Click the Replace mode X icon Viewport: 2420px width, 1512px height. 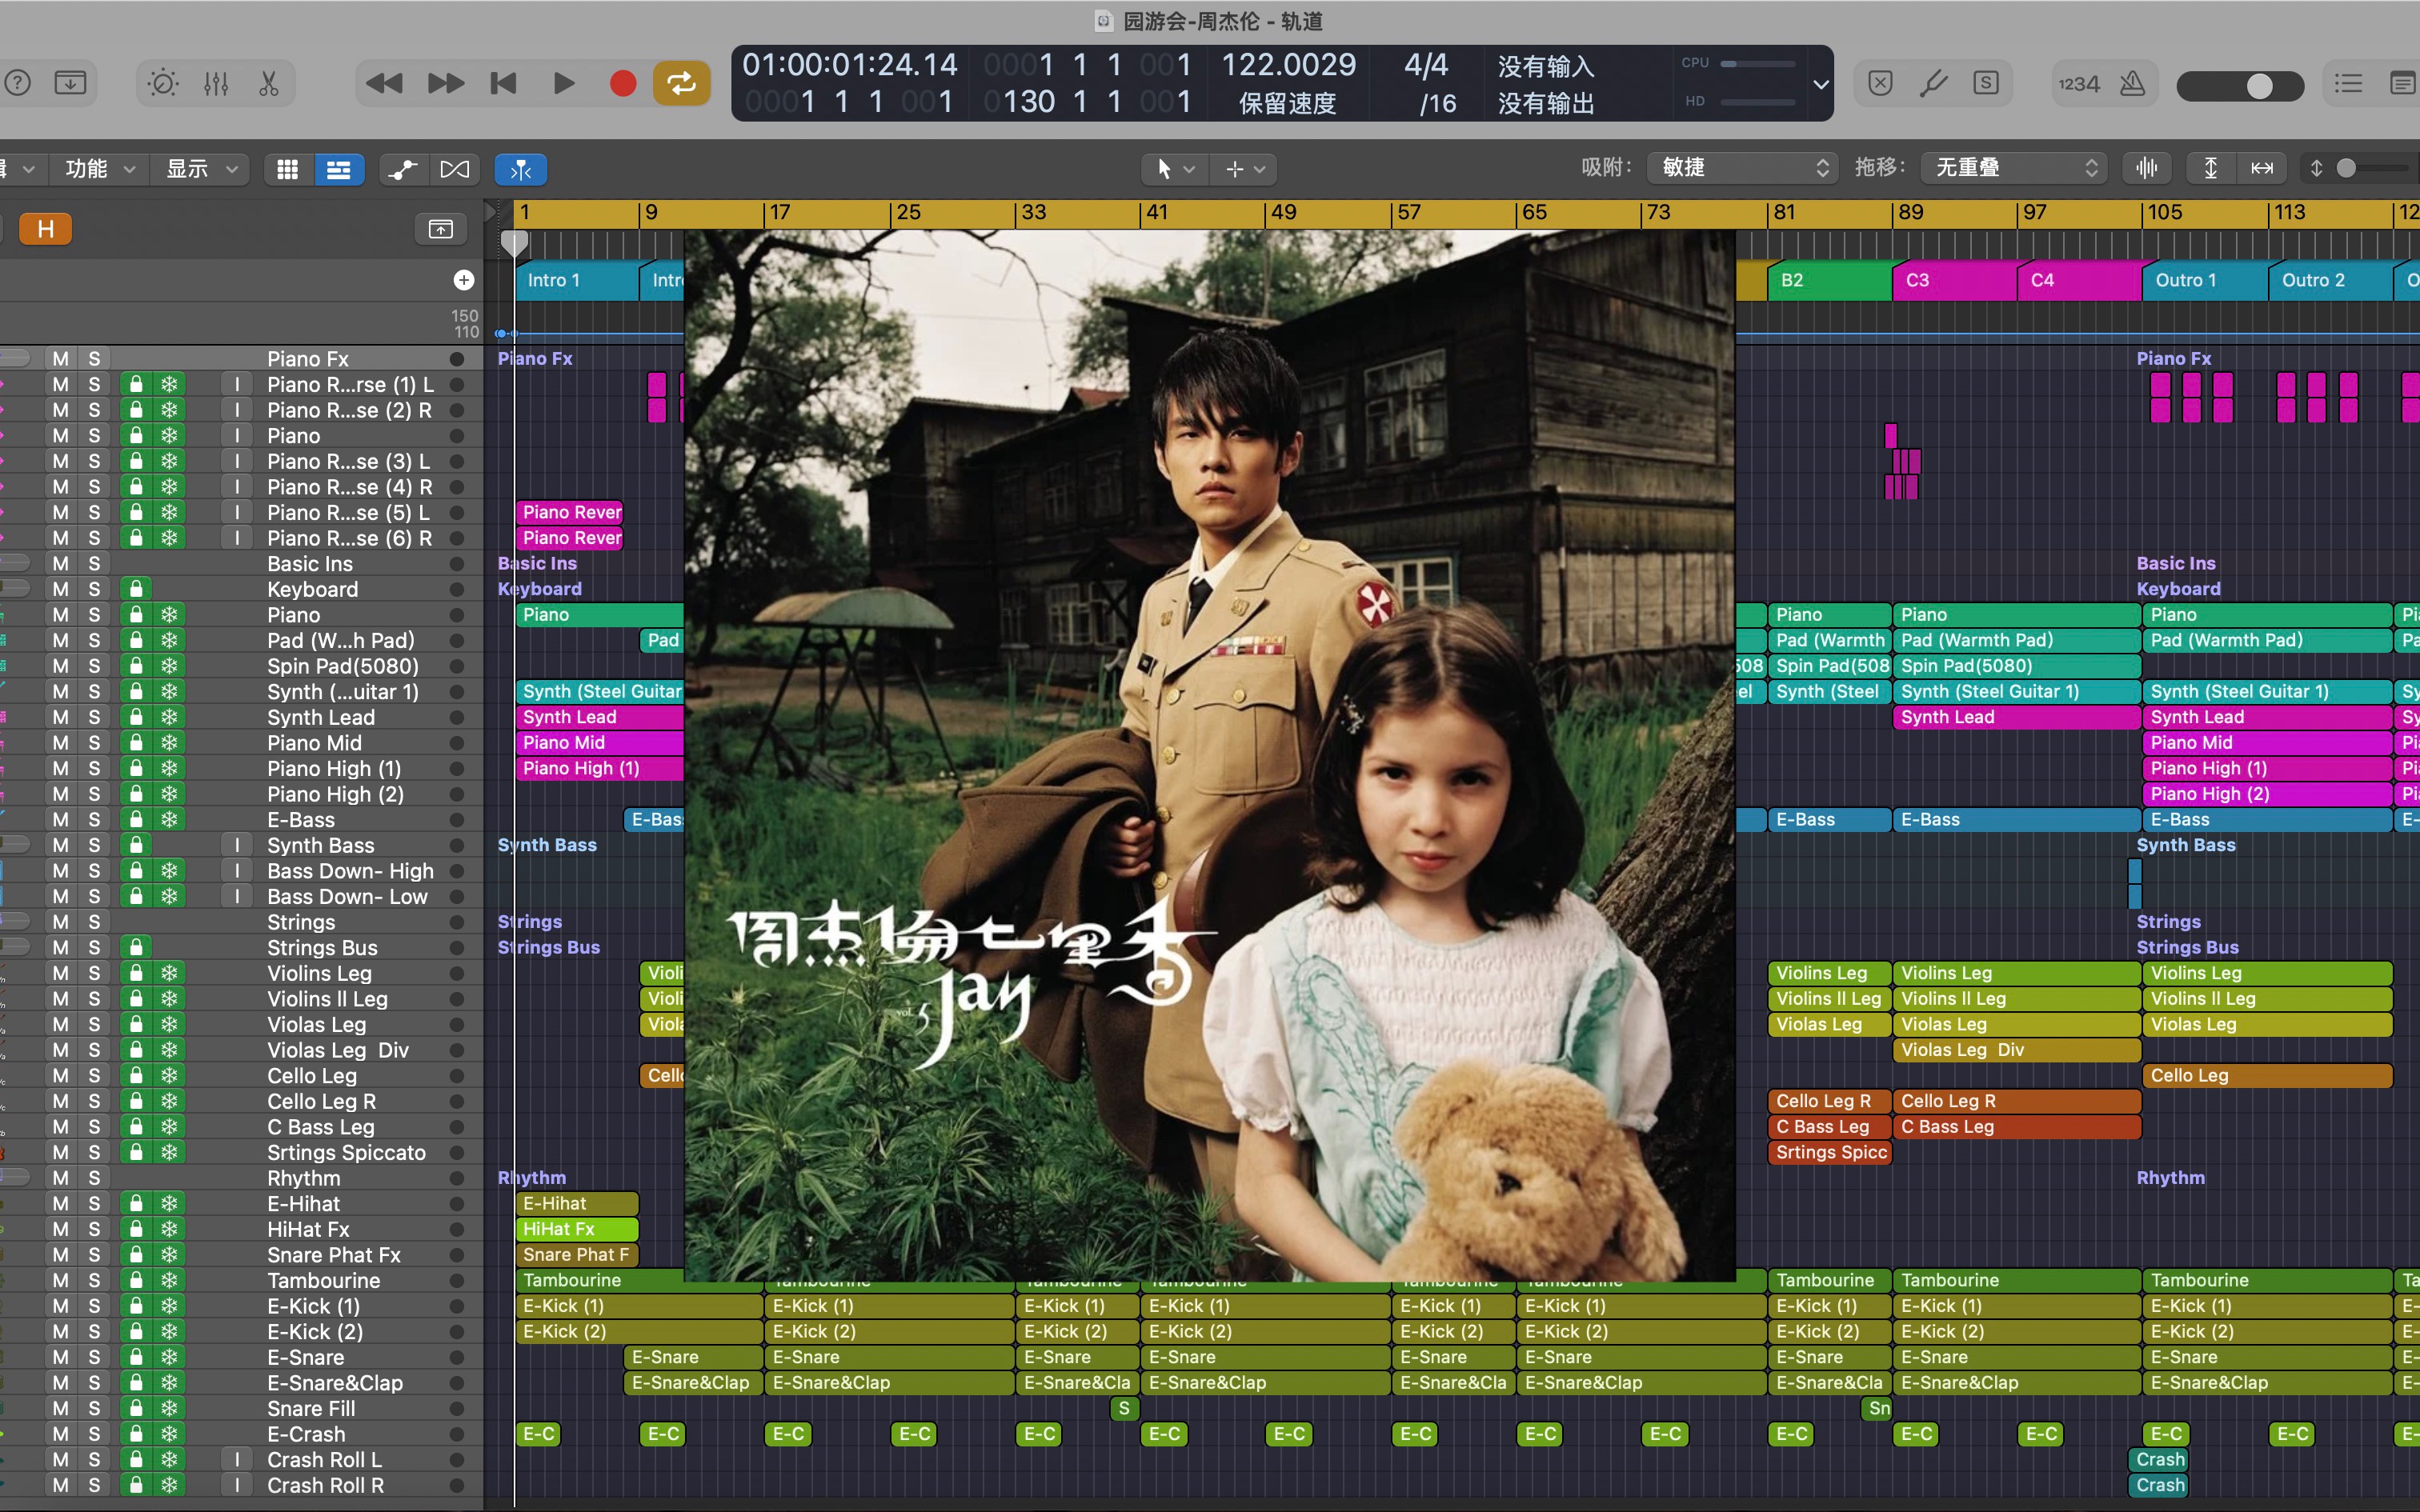click(x=1880, y=84)
